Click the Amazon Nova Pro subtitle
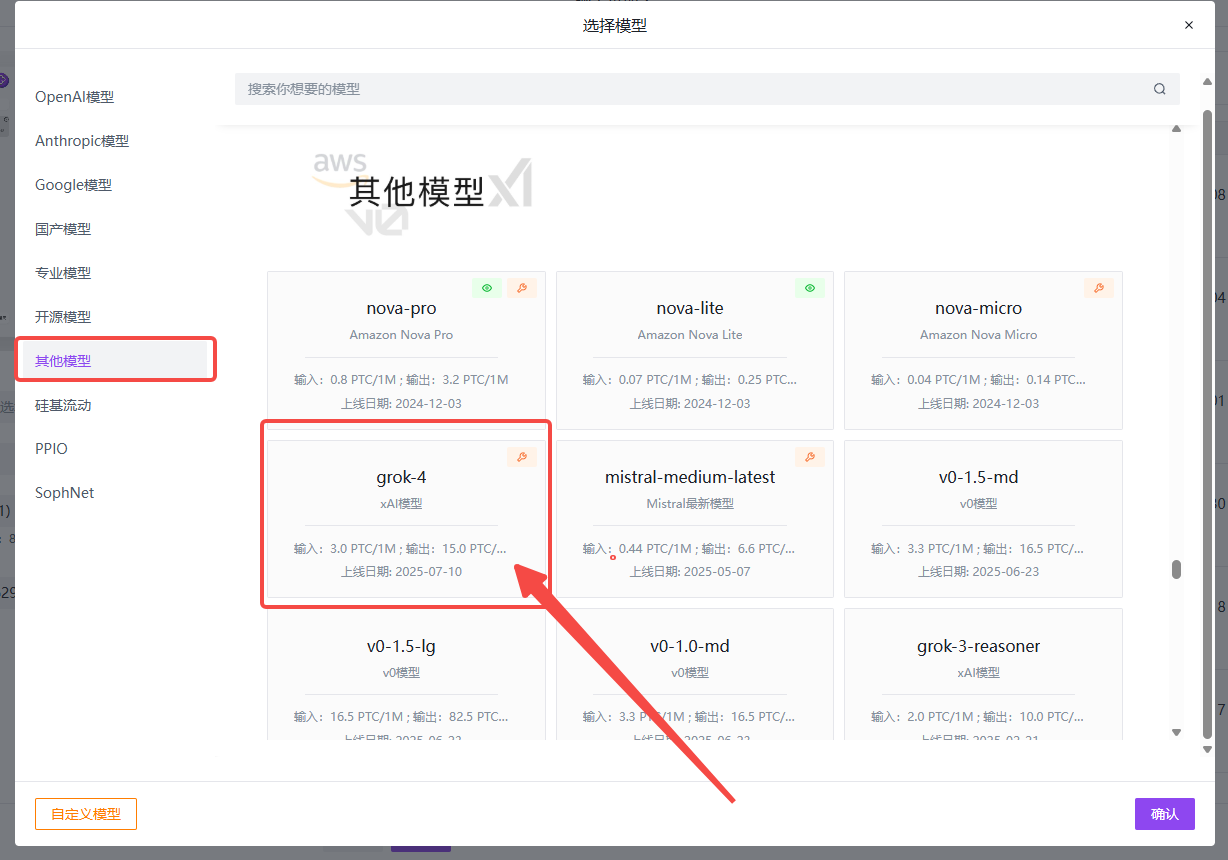 click(x=401, y=334)
